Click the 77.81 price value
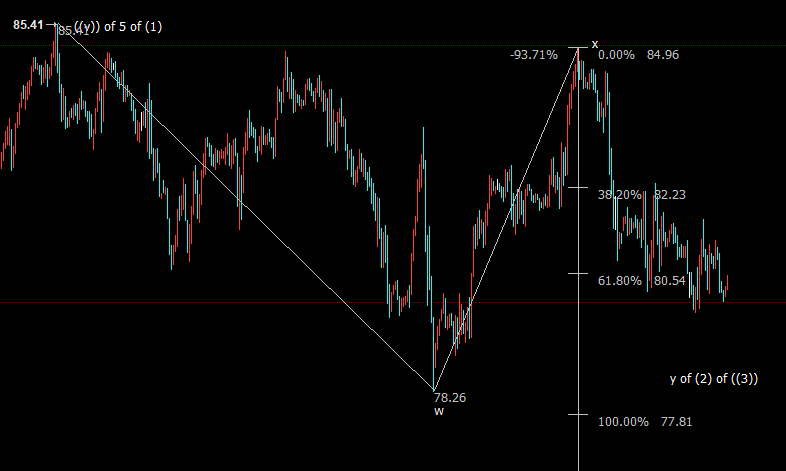The image size is (786, 471). click(676, 422)
